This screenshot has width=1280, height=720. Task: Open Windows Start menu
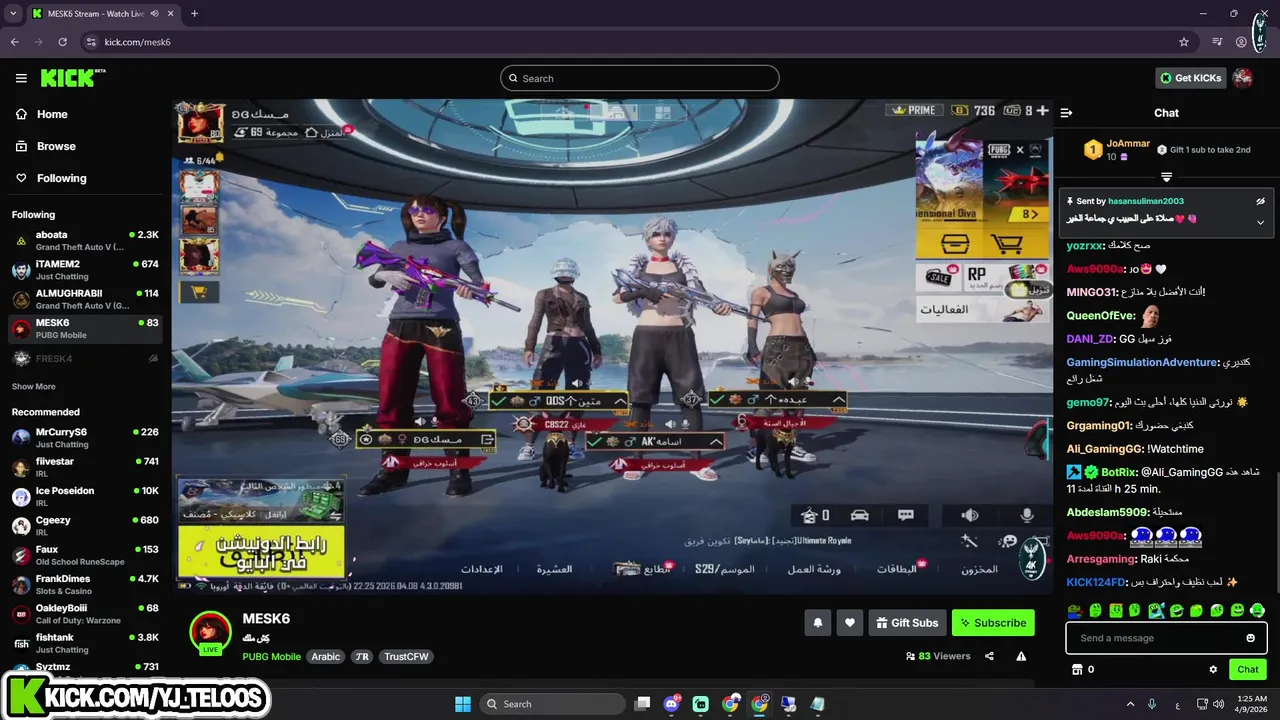click(462, 704)
